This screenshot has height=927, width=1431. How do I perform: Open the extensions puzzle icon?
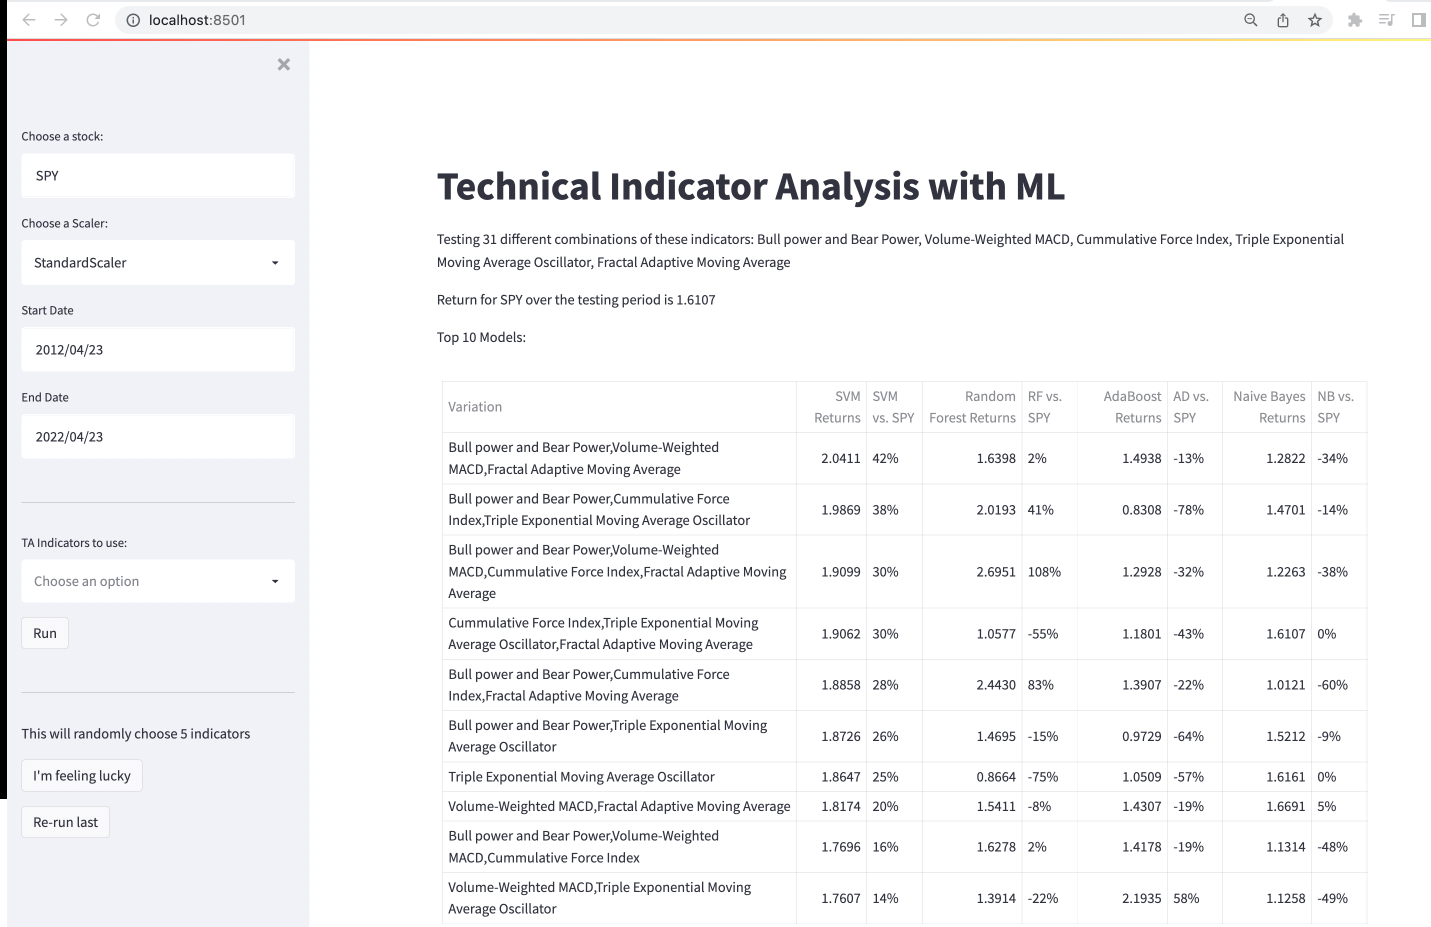[1355, 20]
